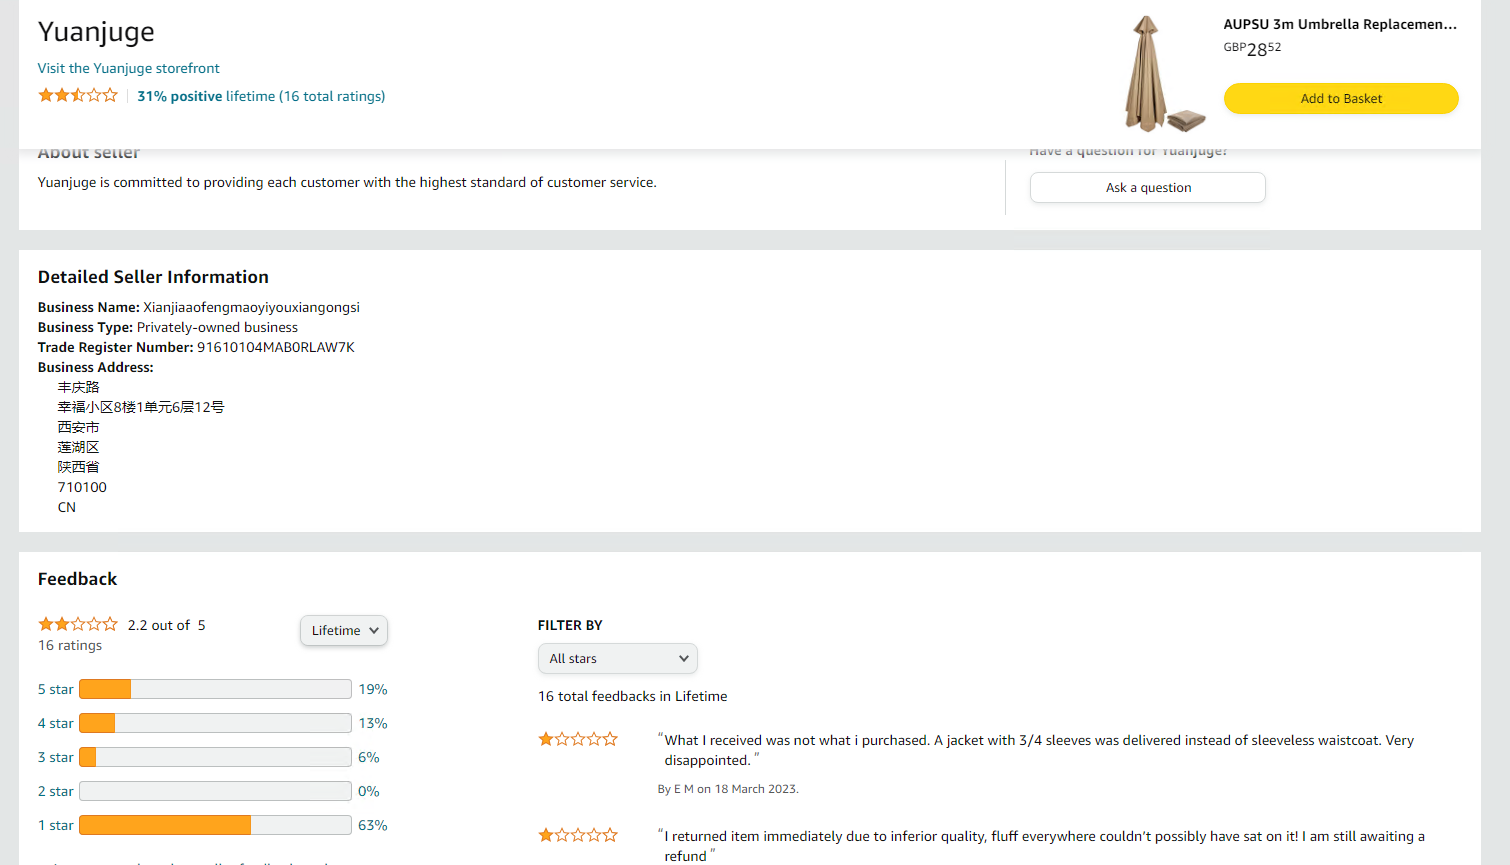
Task: Click the 1 star histogram bar
Action: click(215, 825)
